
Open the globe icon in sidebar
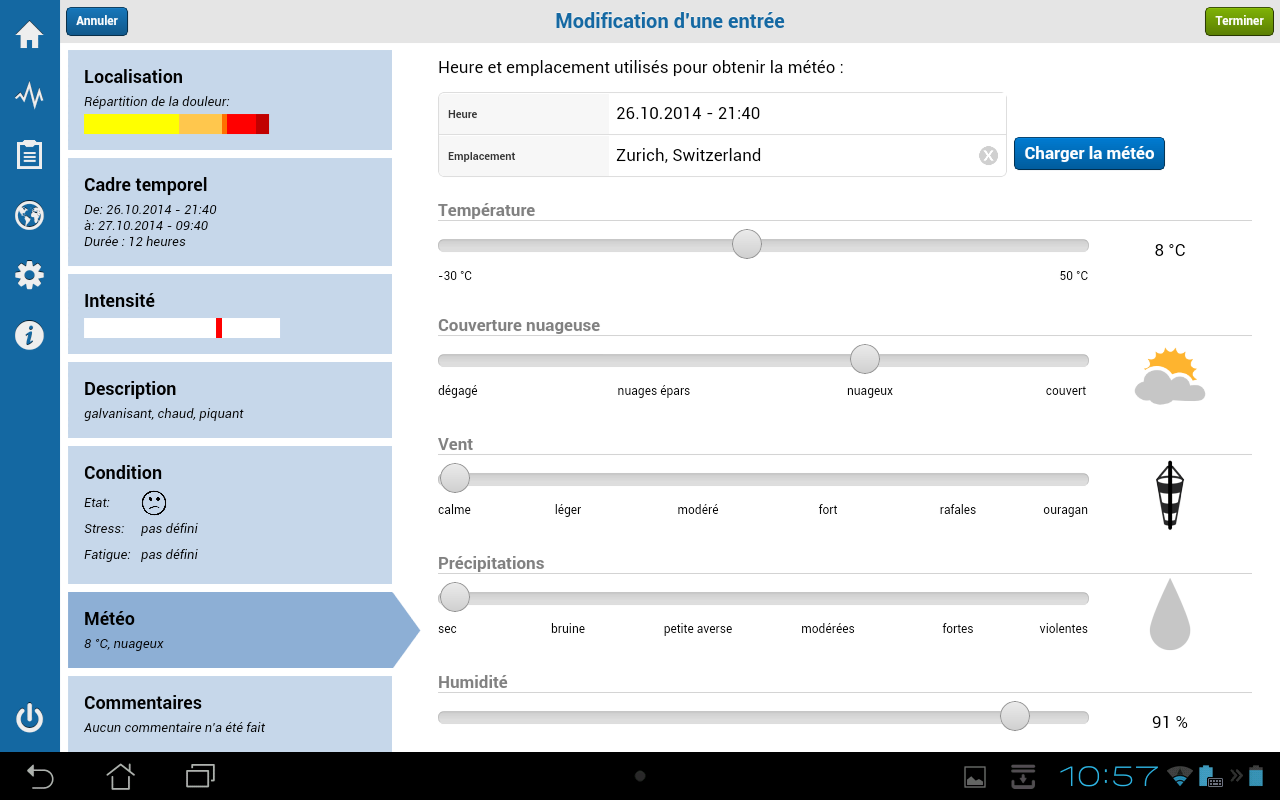29,215
